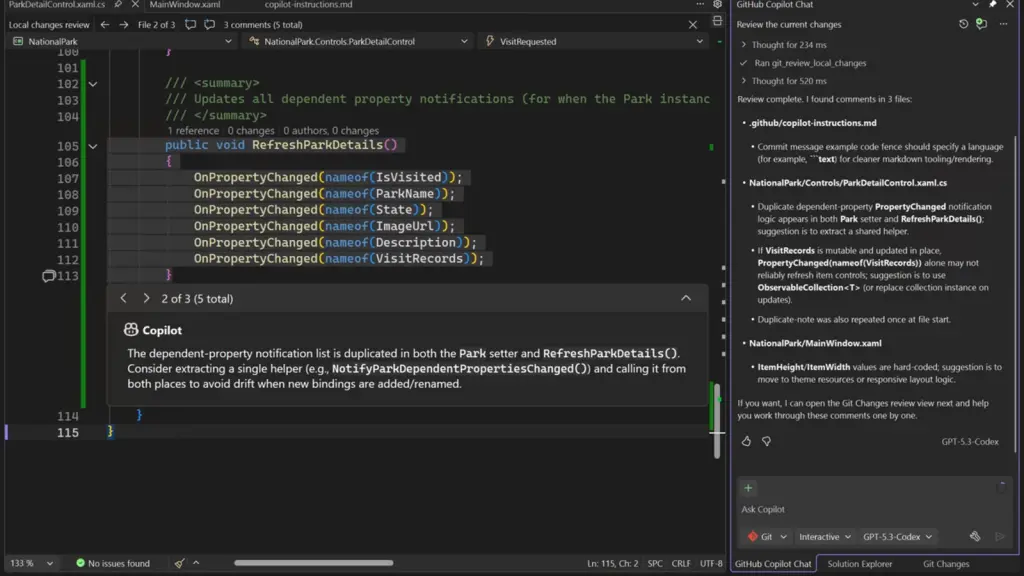Expand 'Thought for 234 ms' section
Viewport: 1024px width, 576px height.
(x=783, y=45)
